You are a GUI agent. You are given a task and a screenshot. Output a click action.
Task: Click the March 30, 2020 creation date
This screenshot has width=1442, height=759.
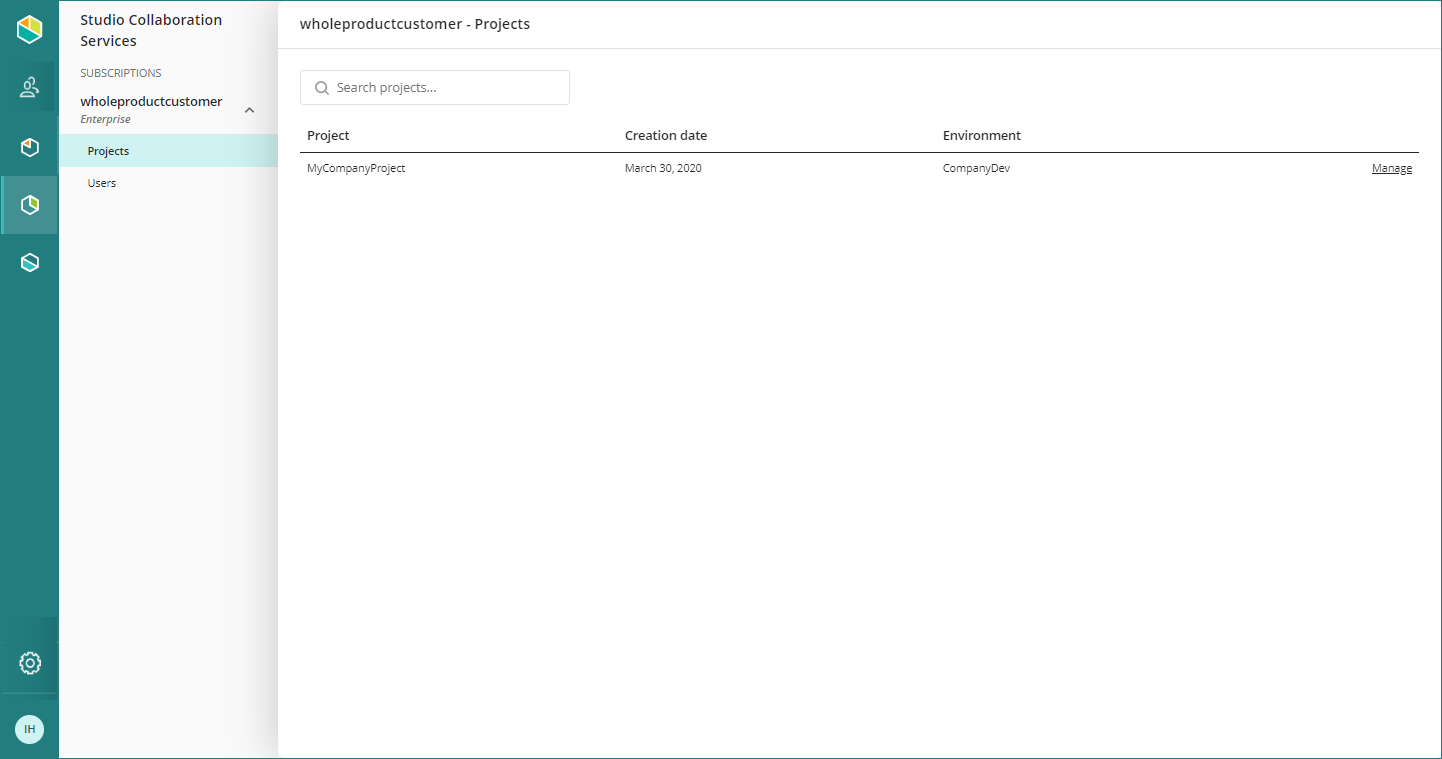pos(663,168)
